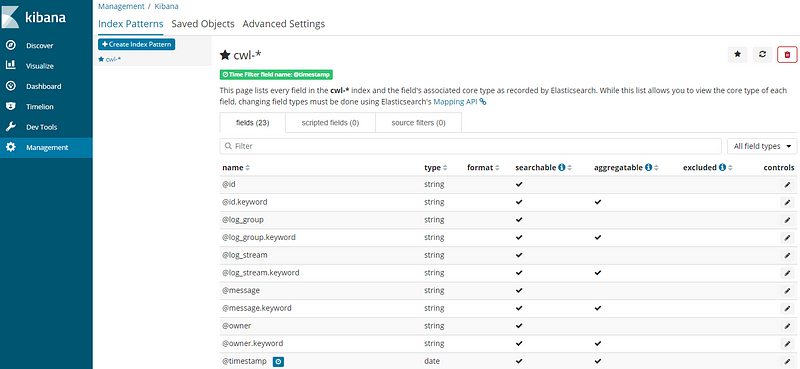Click the Create Index Pattern button
This screenshot has width=800, height=369.
[x=137, y=44]
